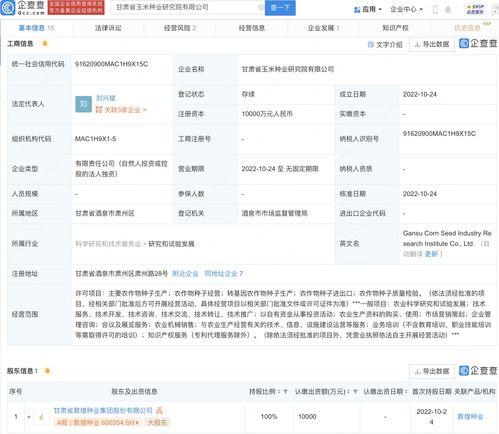Viewport: 499px width, 434px height.
Task: Open the 同地址企业 7 link
Action: 224,274
